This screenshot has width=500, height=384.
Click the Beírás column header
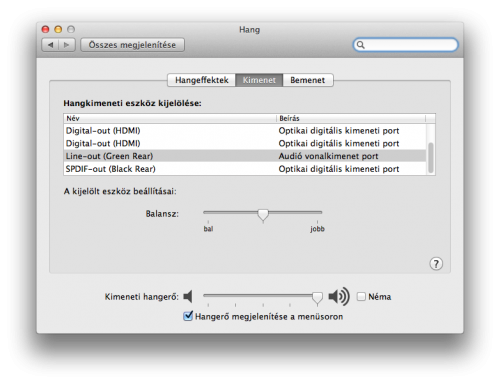point(351,118)
